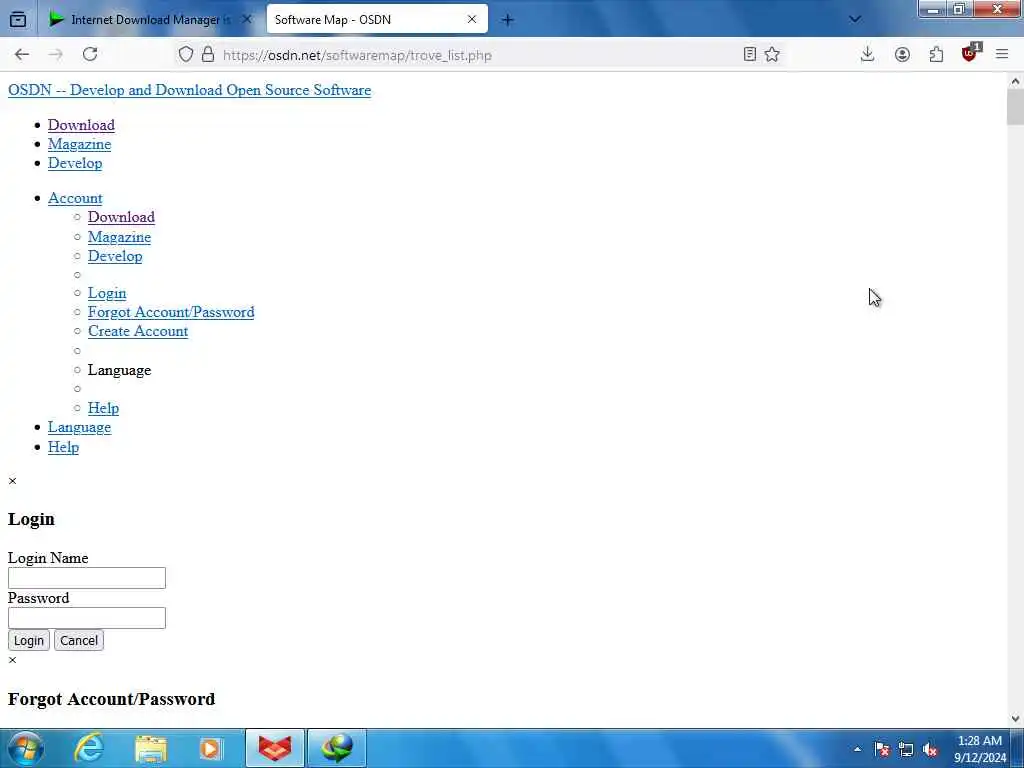Open the Windows Start menu
Image resolution: width=1024 pixels, height=768 pixels.
point(26,748)
